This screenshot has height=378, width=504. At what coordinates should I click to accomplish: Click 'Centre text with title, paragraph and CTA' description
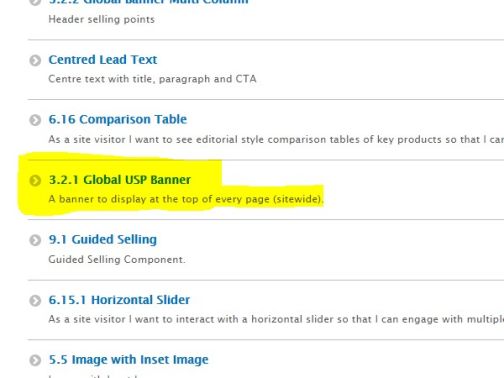tap(152, 79)
